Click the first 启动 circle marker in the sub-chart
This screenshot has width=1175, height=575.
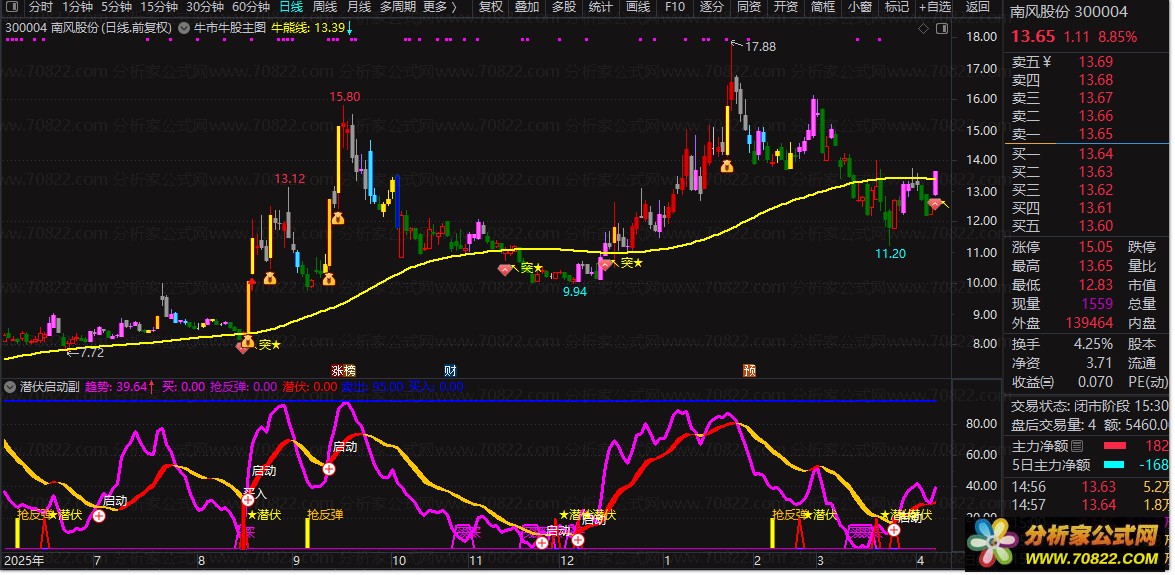[x=99, y=516]
